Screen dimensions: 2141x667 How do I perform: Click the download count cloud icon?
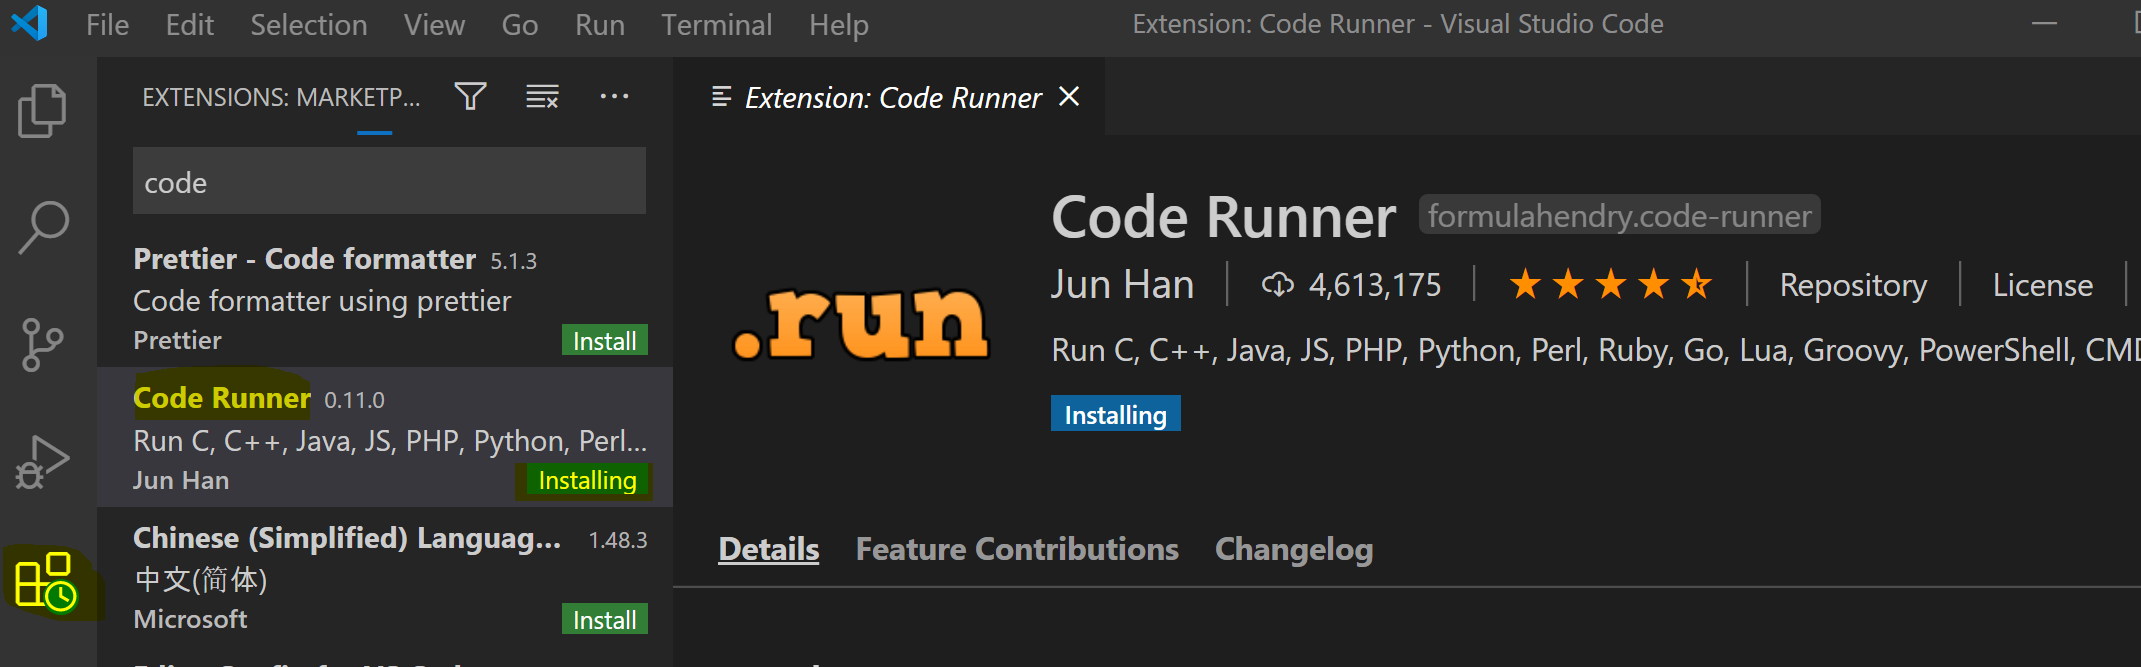click(1277, 285)
